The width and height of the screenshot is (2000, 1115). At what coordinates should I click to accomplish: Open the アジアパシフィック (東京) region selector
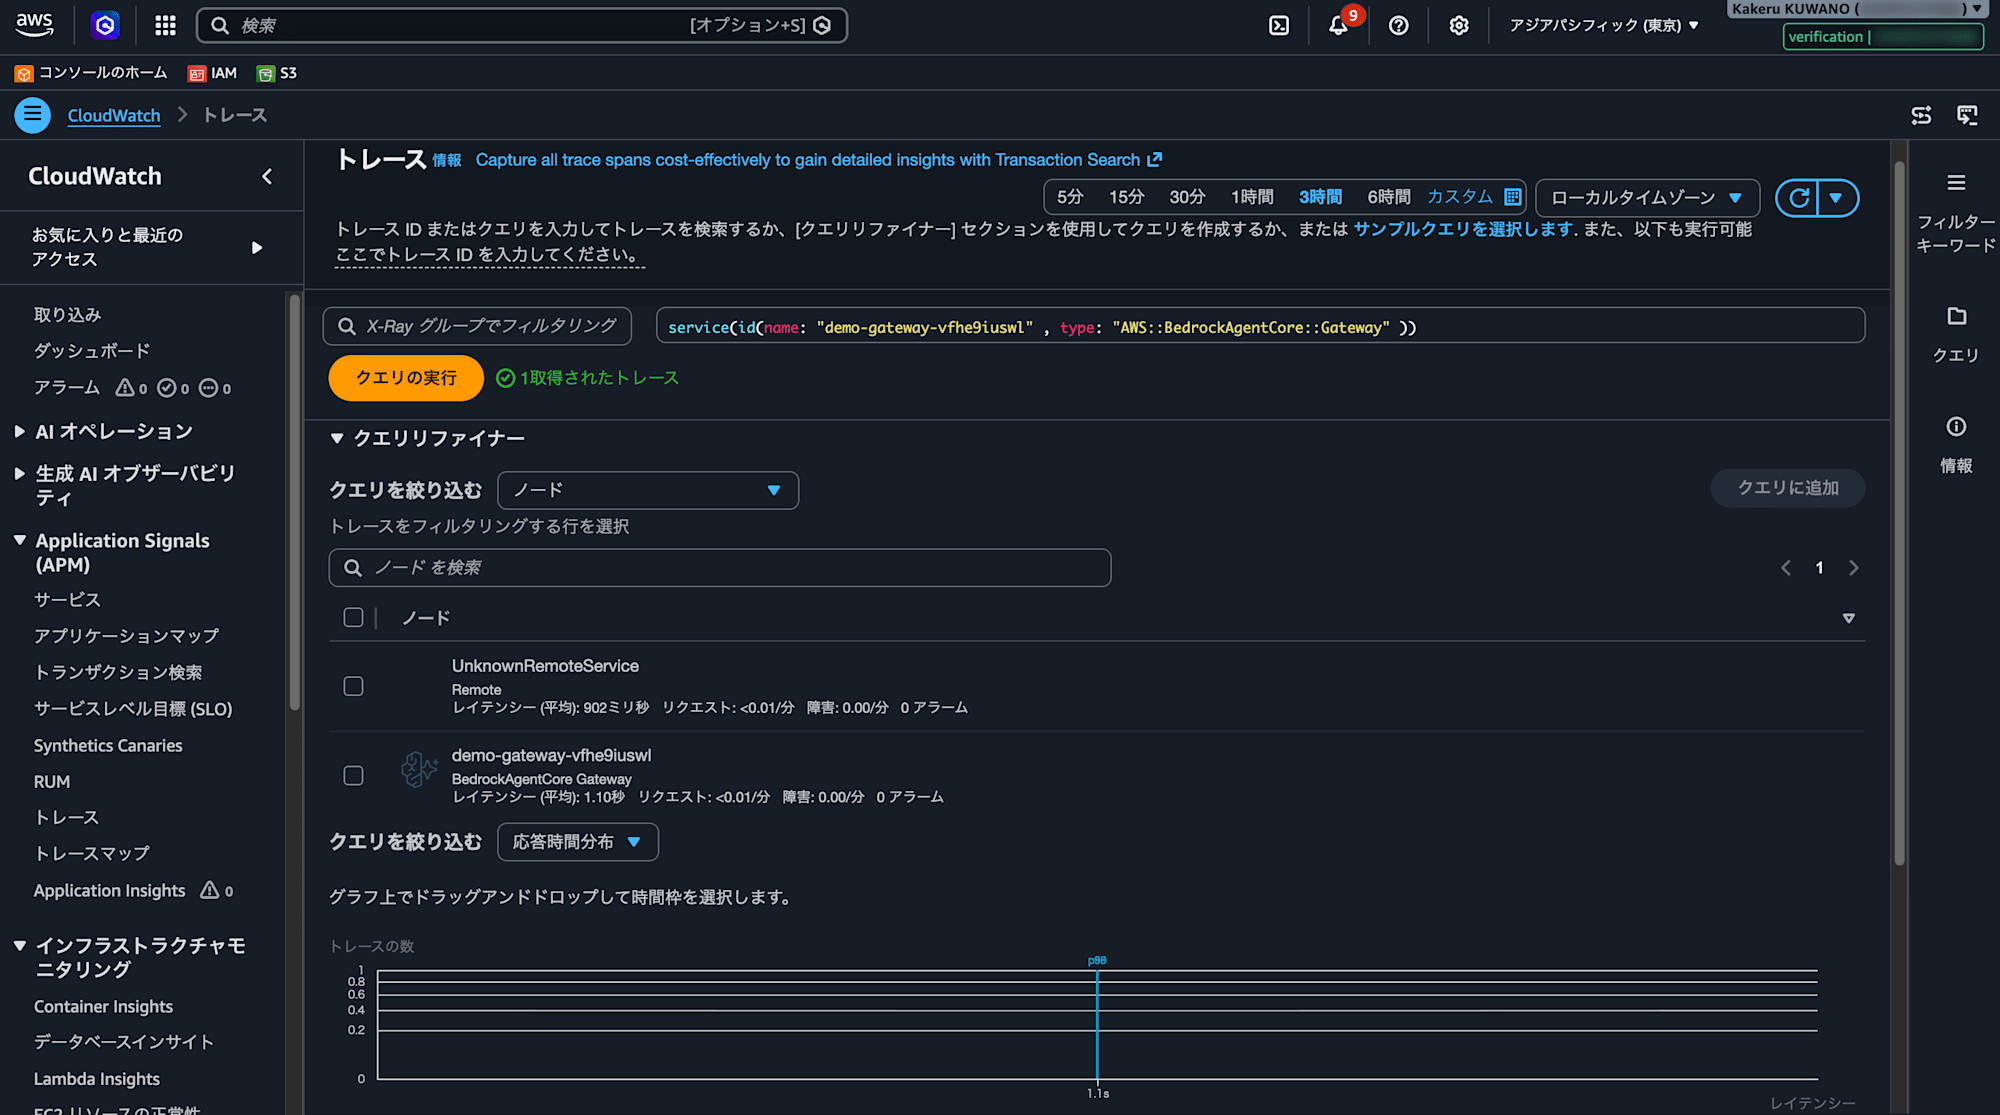[1604, 25]
